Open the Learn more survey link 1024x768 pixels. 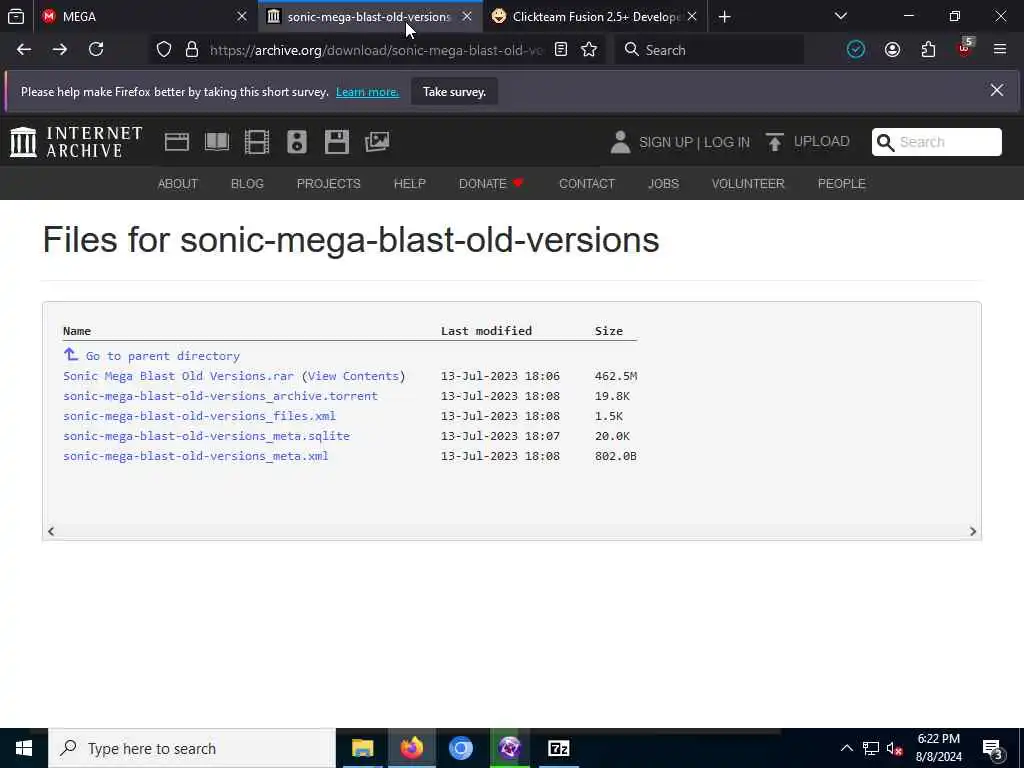(367, 92)
